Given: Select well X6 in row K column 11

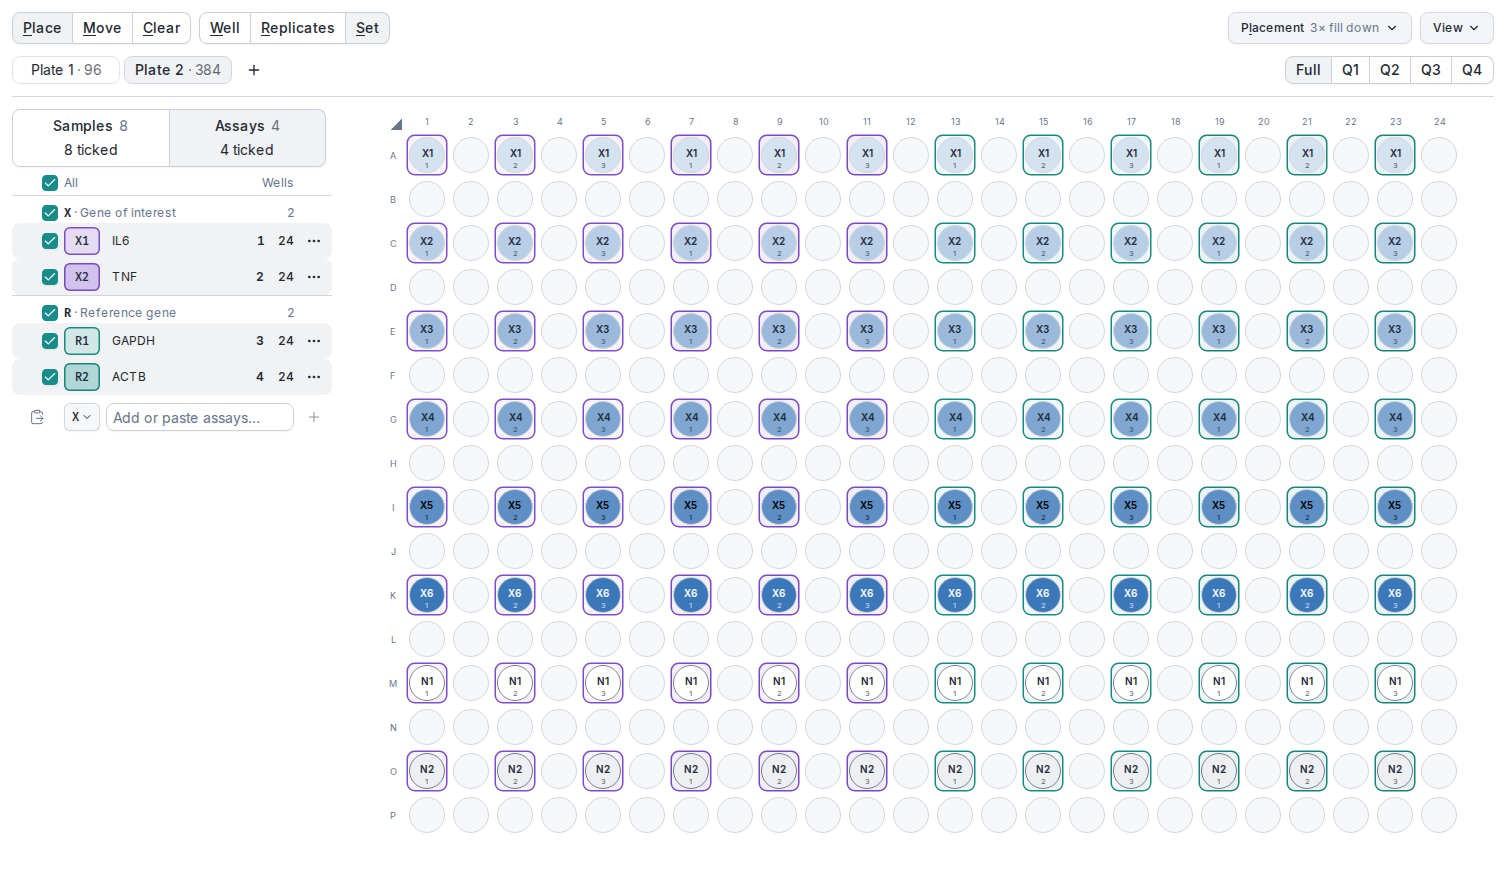Looking at the screenshot, I should pos(867,595).
